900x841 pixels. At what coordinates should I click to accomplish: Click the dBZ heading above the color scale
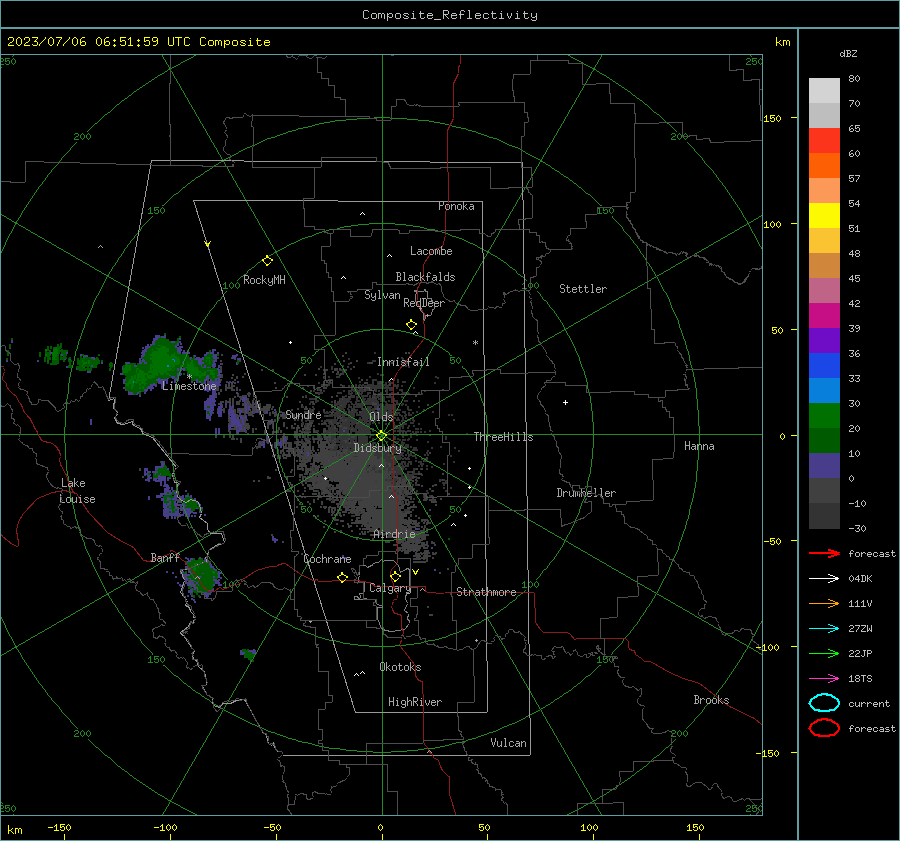click(848, 54)
